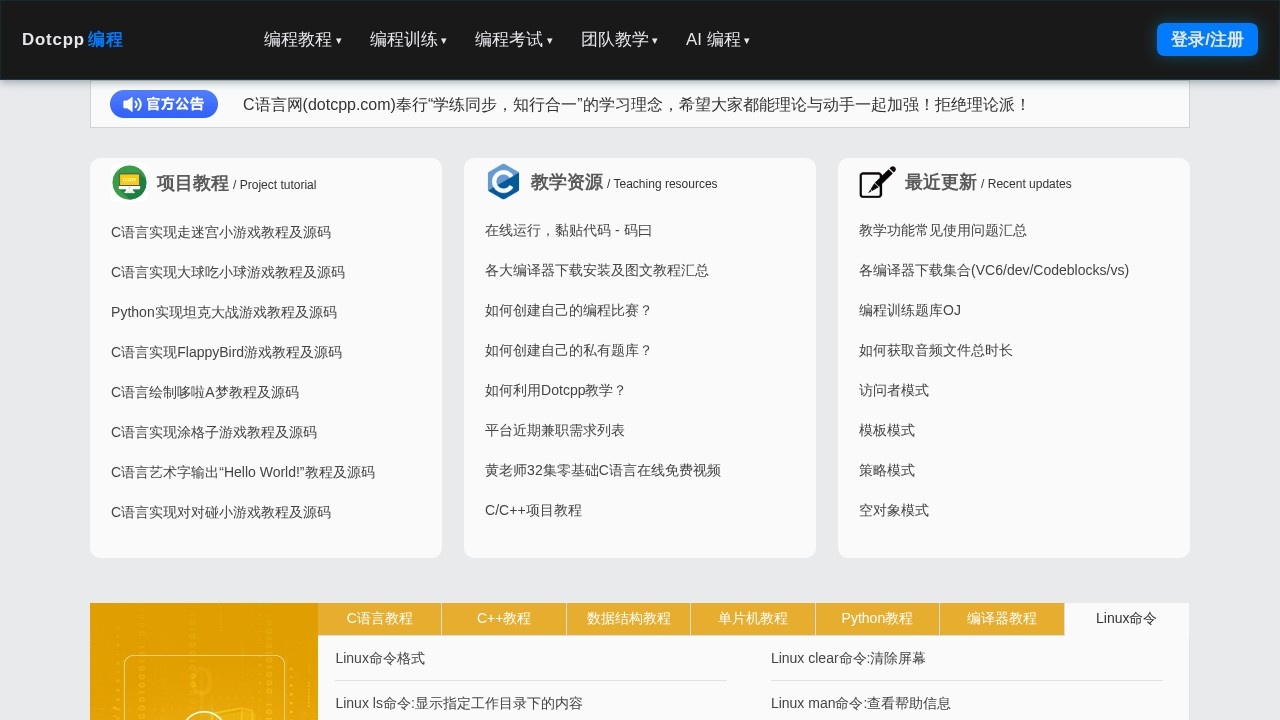Select the 编译器教程 tab
Viewport: 1280px width, 720px height.
pos(1001,618)
